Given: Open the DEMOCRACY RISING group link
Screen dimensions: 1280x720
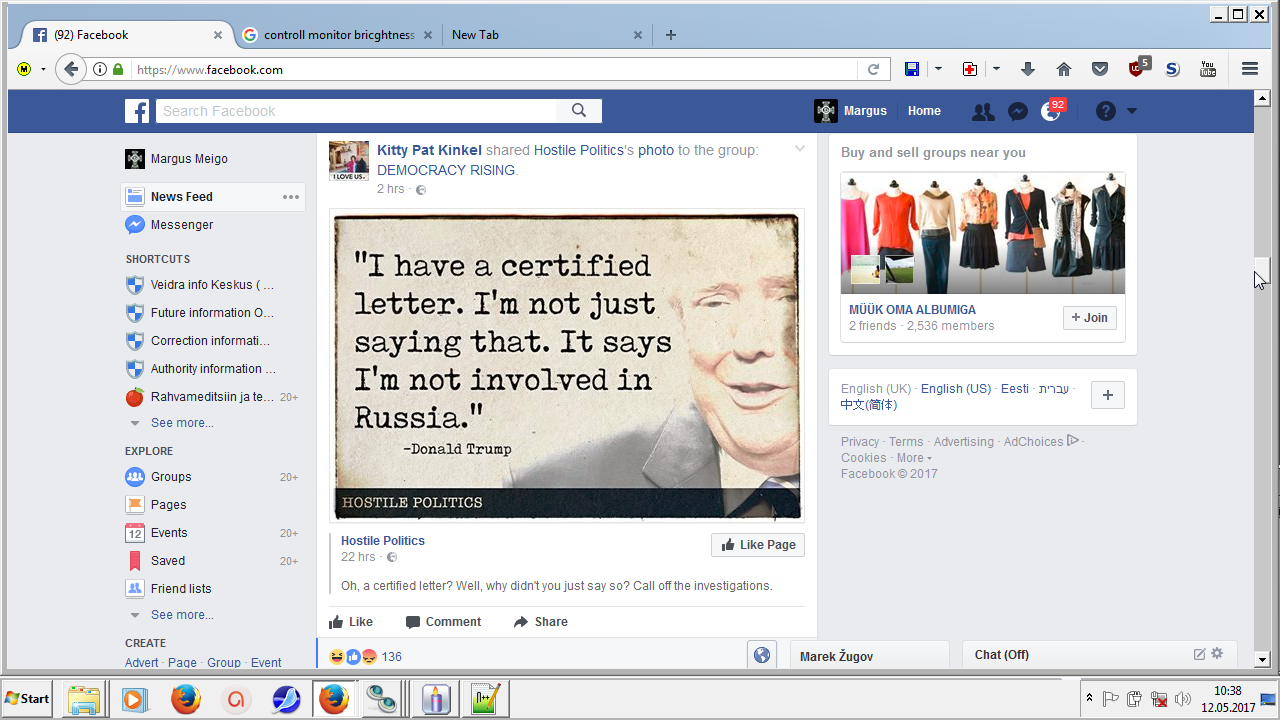Looking at the screenshot, I should [x=445, y=170].
